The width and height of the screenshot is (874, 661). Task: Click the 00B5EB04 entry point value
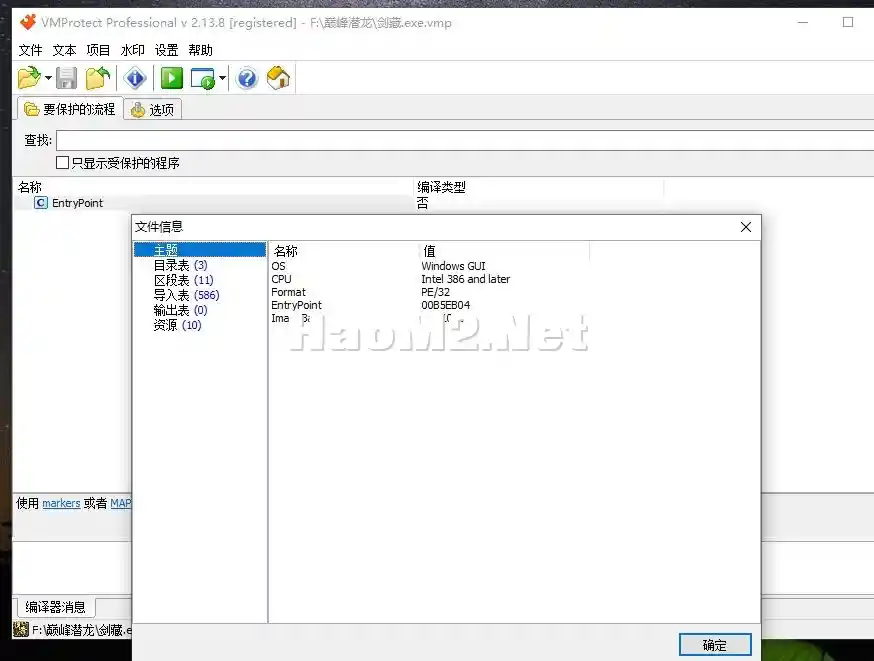coord(445,305)
